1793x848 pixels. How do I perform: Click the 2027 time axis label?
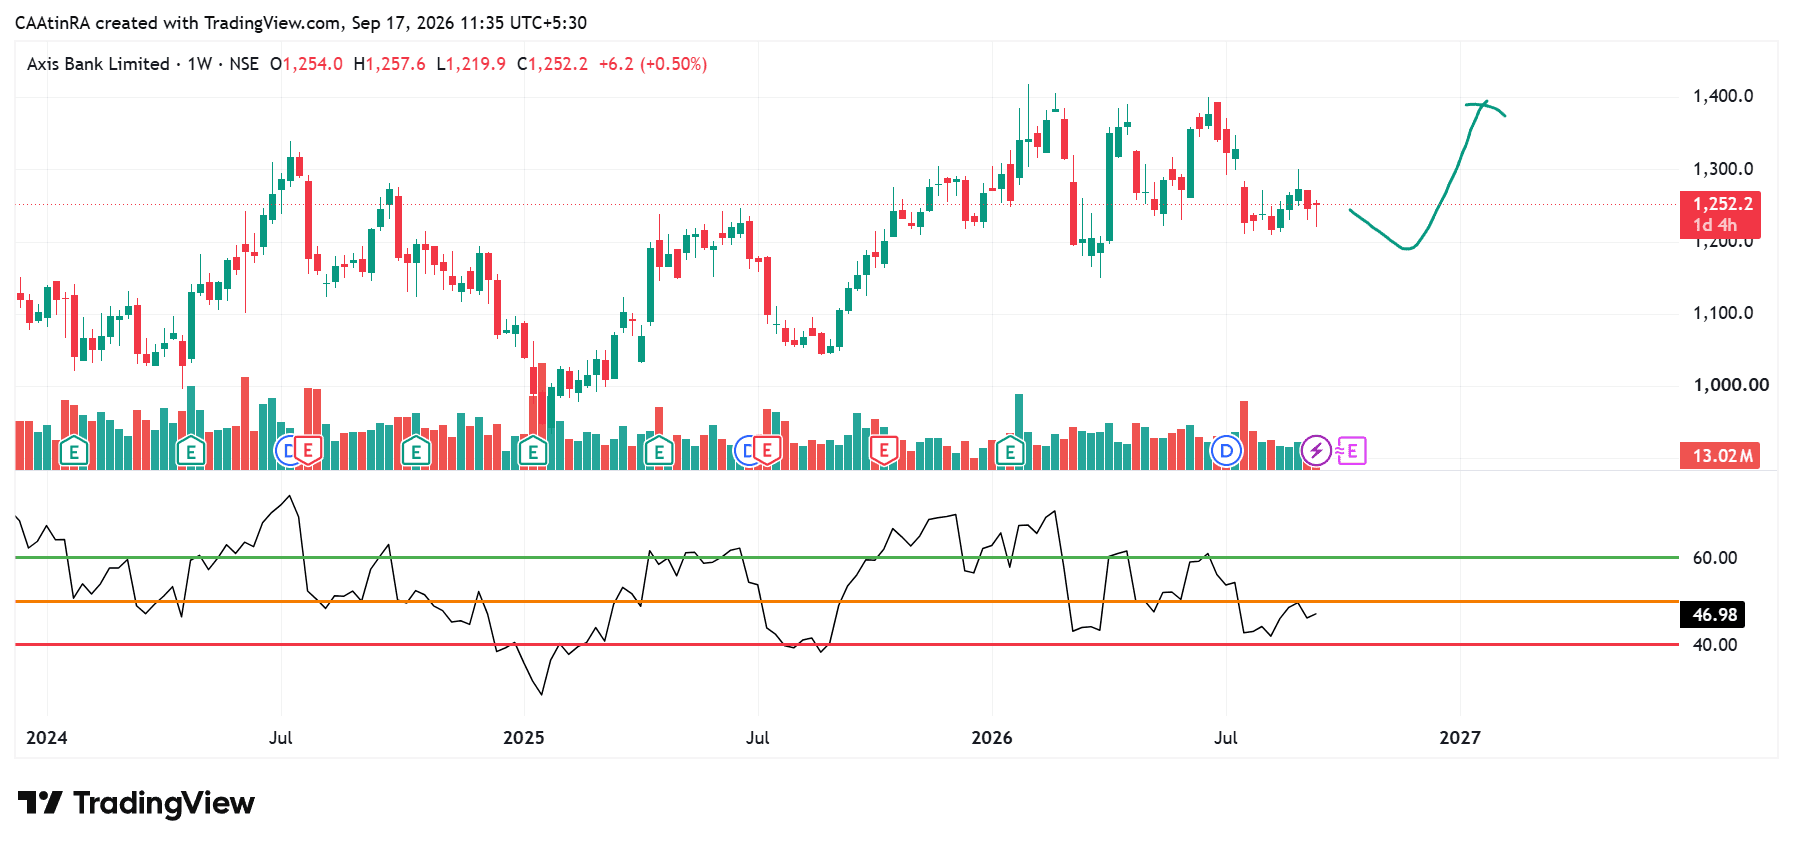(1460, 738)
